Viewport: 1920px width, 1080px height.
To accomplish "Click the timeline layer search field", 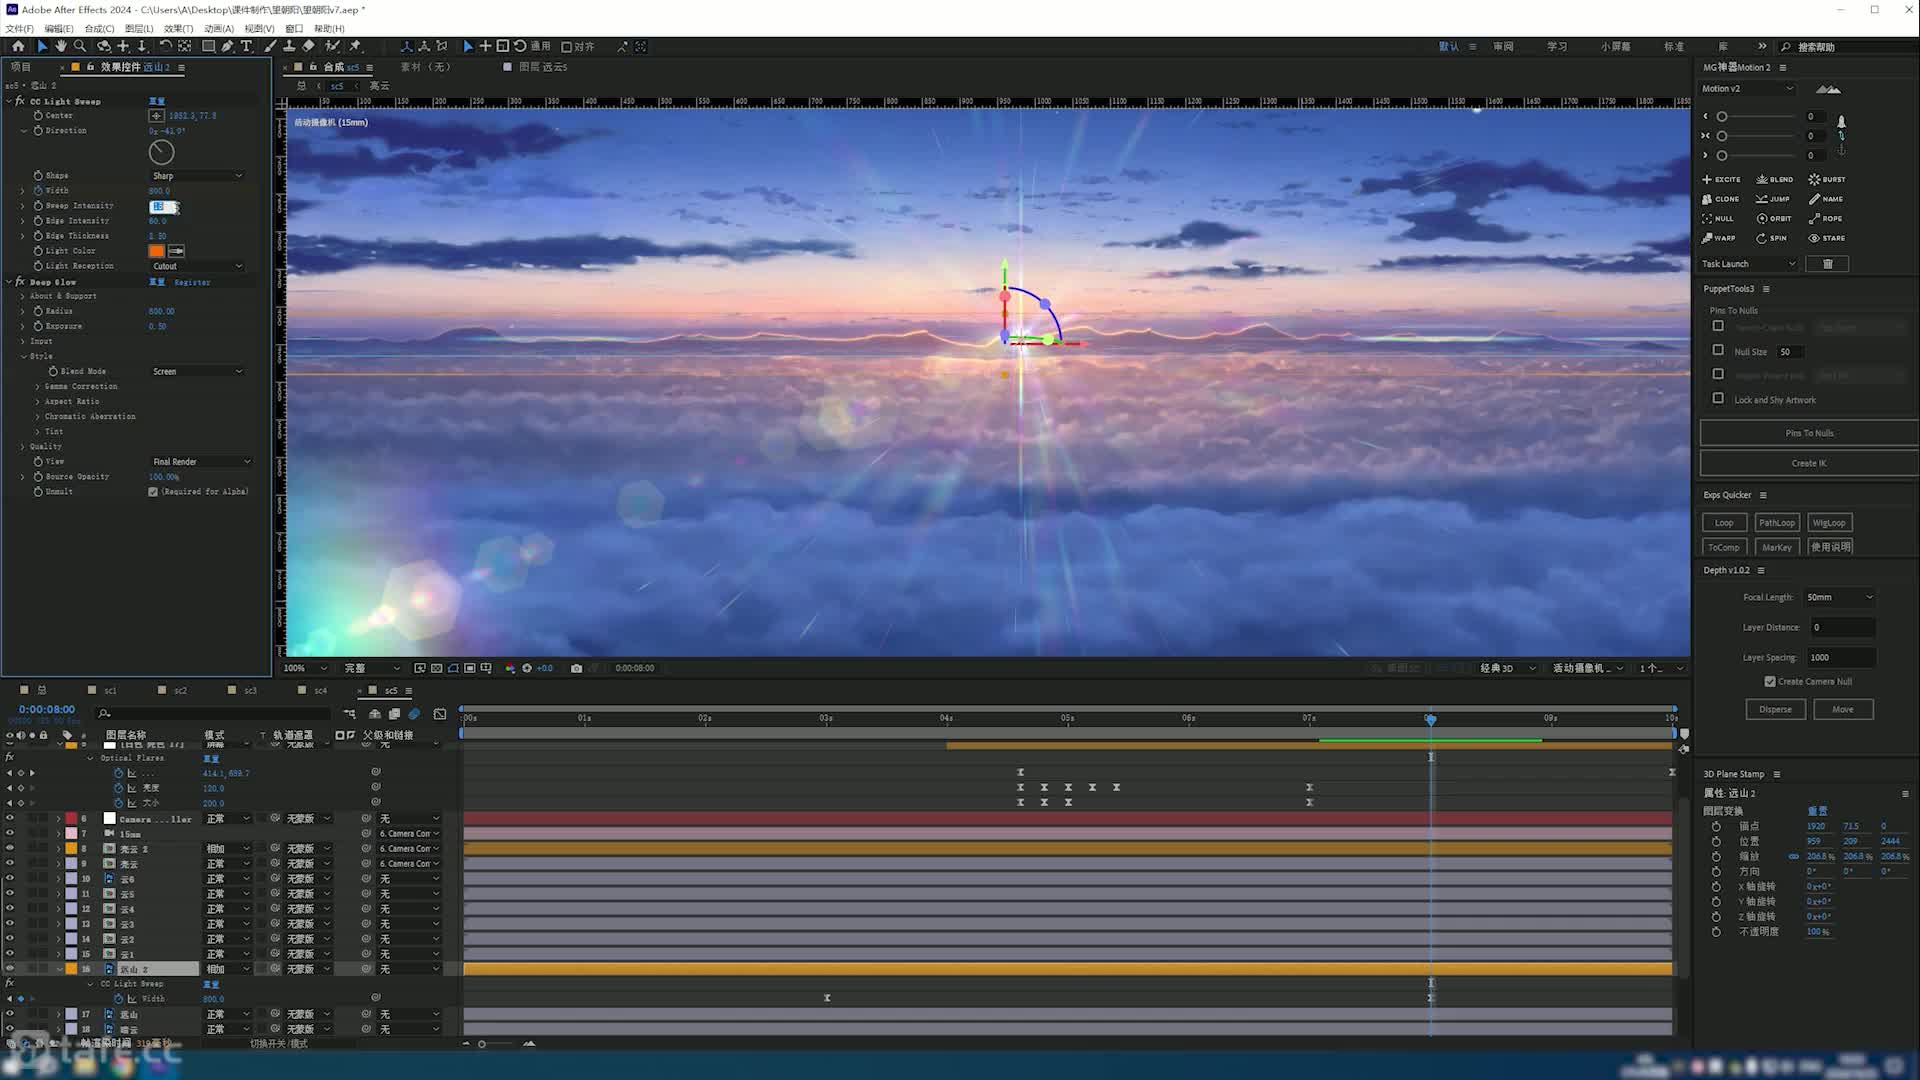I will (x=214, y=714).
